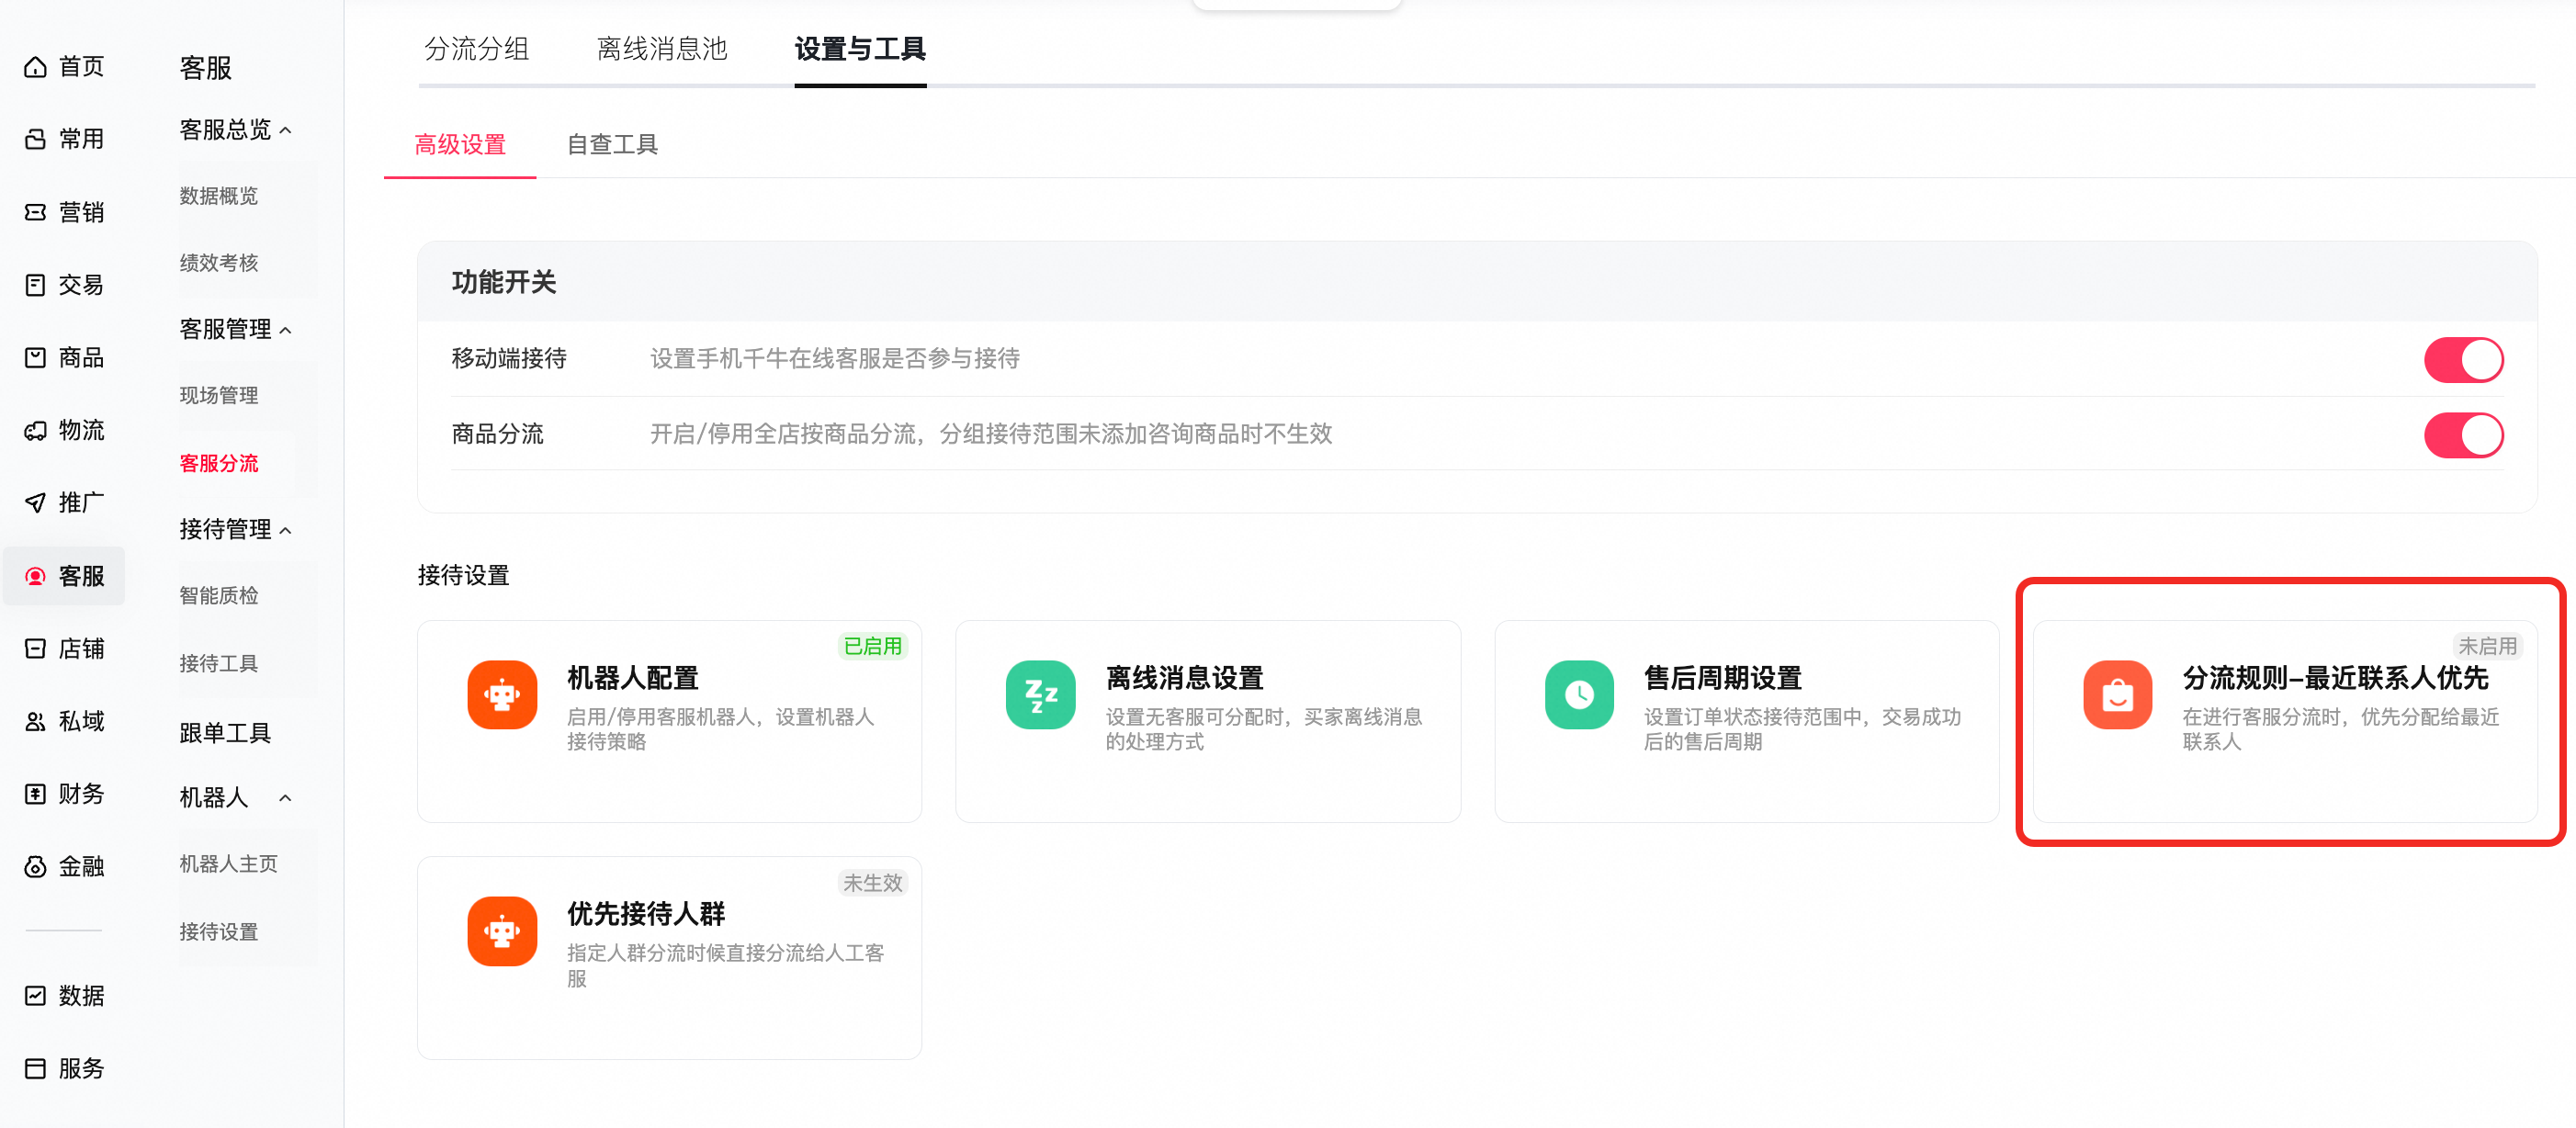The height and width of the screenshot is (1128, 2576).
Task: Toggle the 移动端接待 switch
Action: [2463, 359]
